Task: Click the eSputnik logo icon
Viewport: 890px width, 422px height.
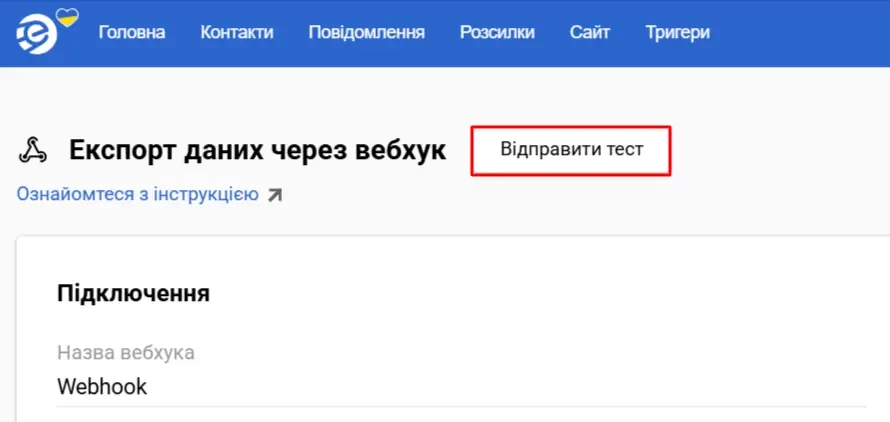Action: pyautogui.click(x=37, y=34)
